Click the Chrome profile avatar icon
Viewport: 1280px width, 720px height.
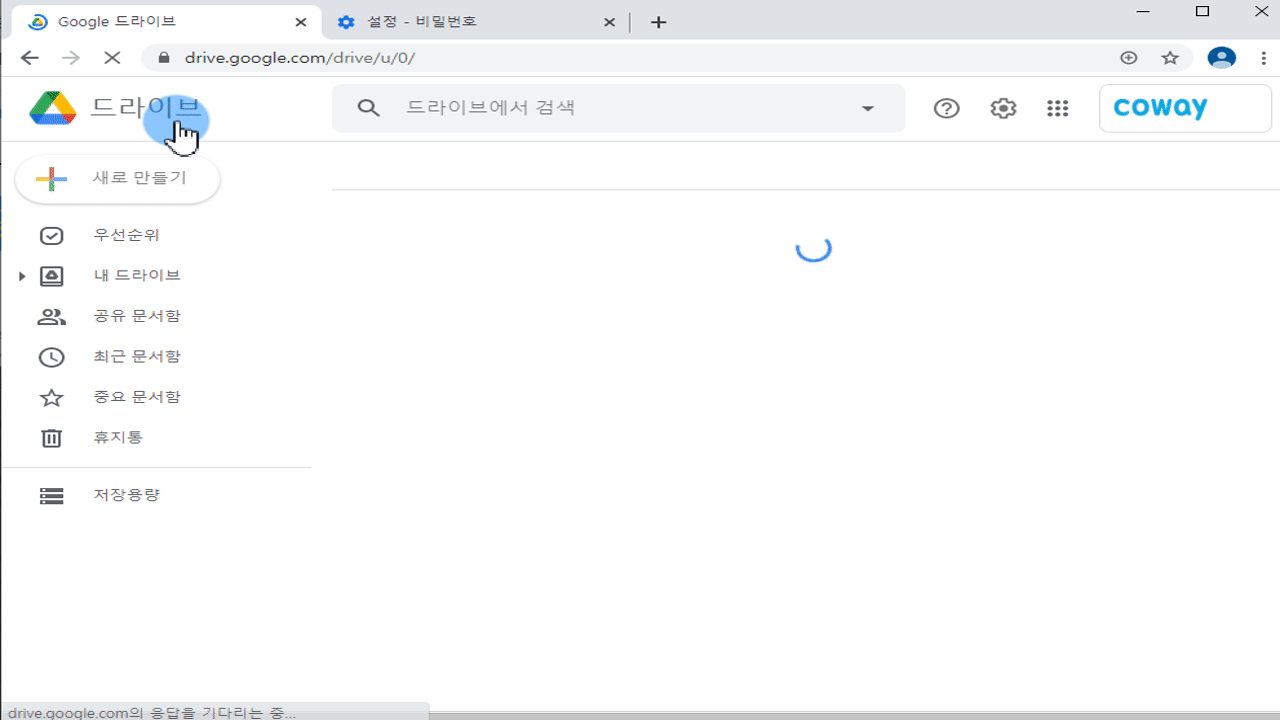click(x=1222, y=58)
